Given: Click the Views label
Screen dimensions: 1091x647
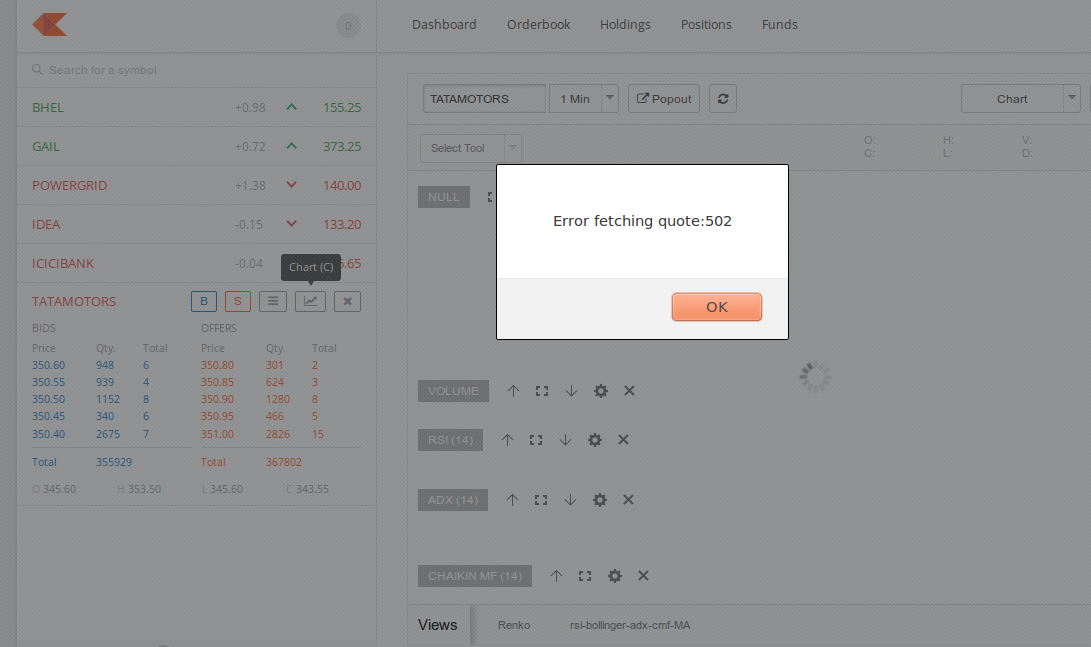Looking at the screenshot, I should coord(438,625).
